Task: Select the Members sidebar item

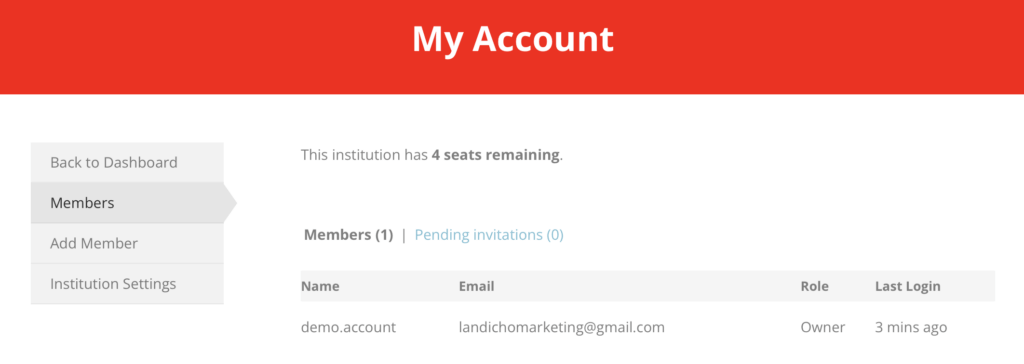Action: click(x=127, y=203)
